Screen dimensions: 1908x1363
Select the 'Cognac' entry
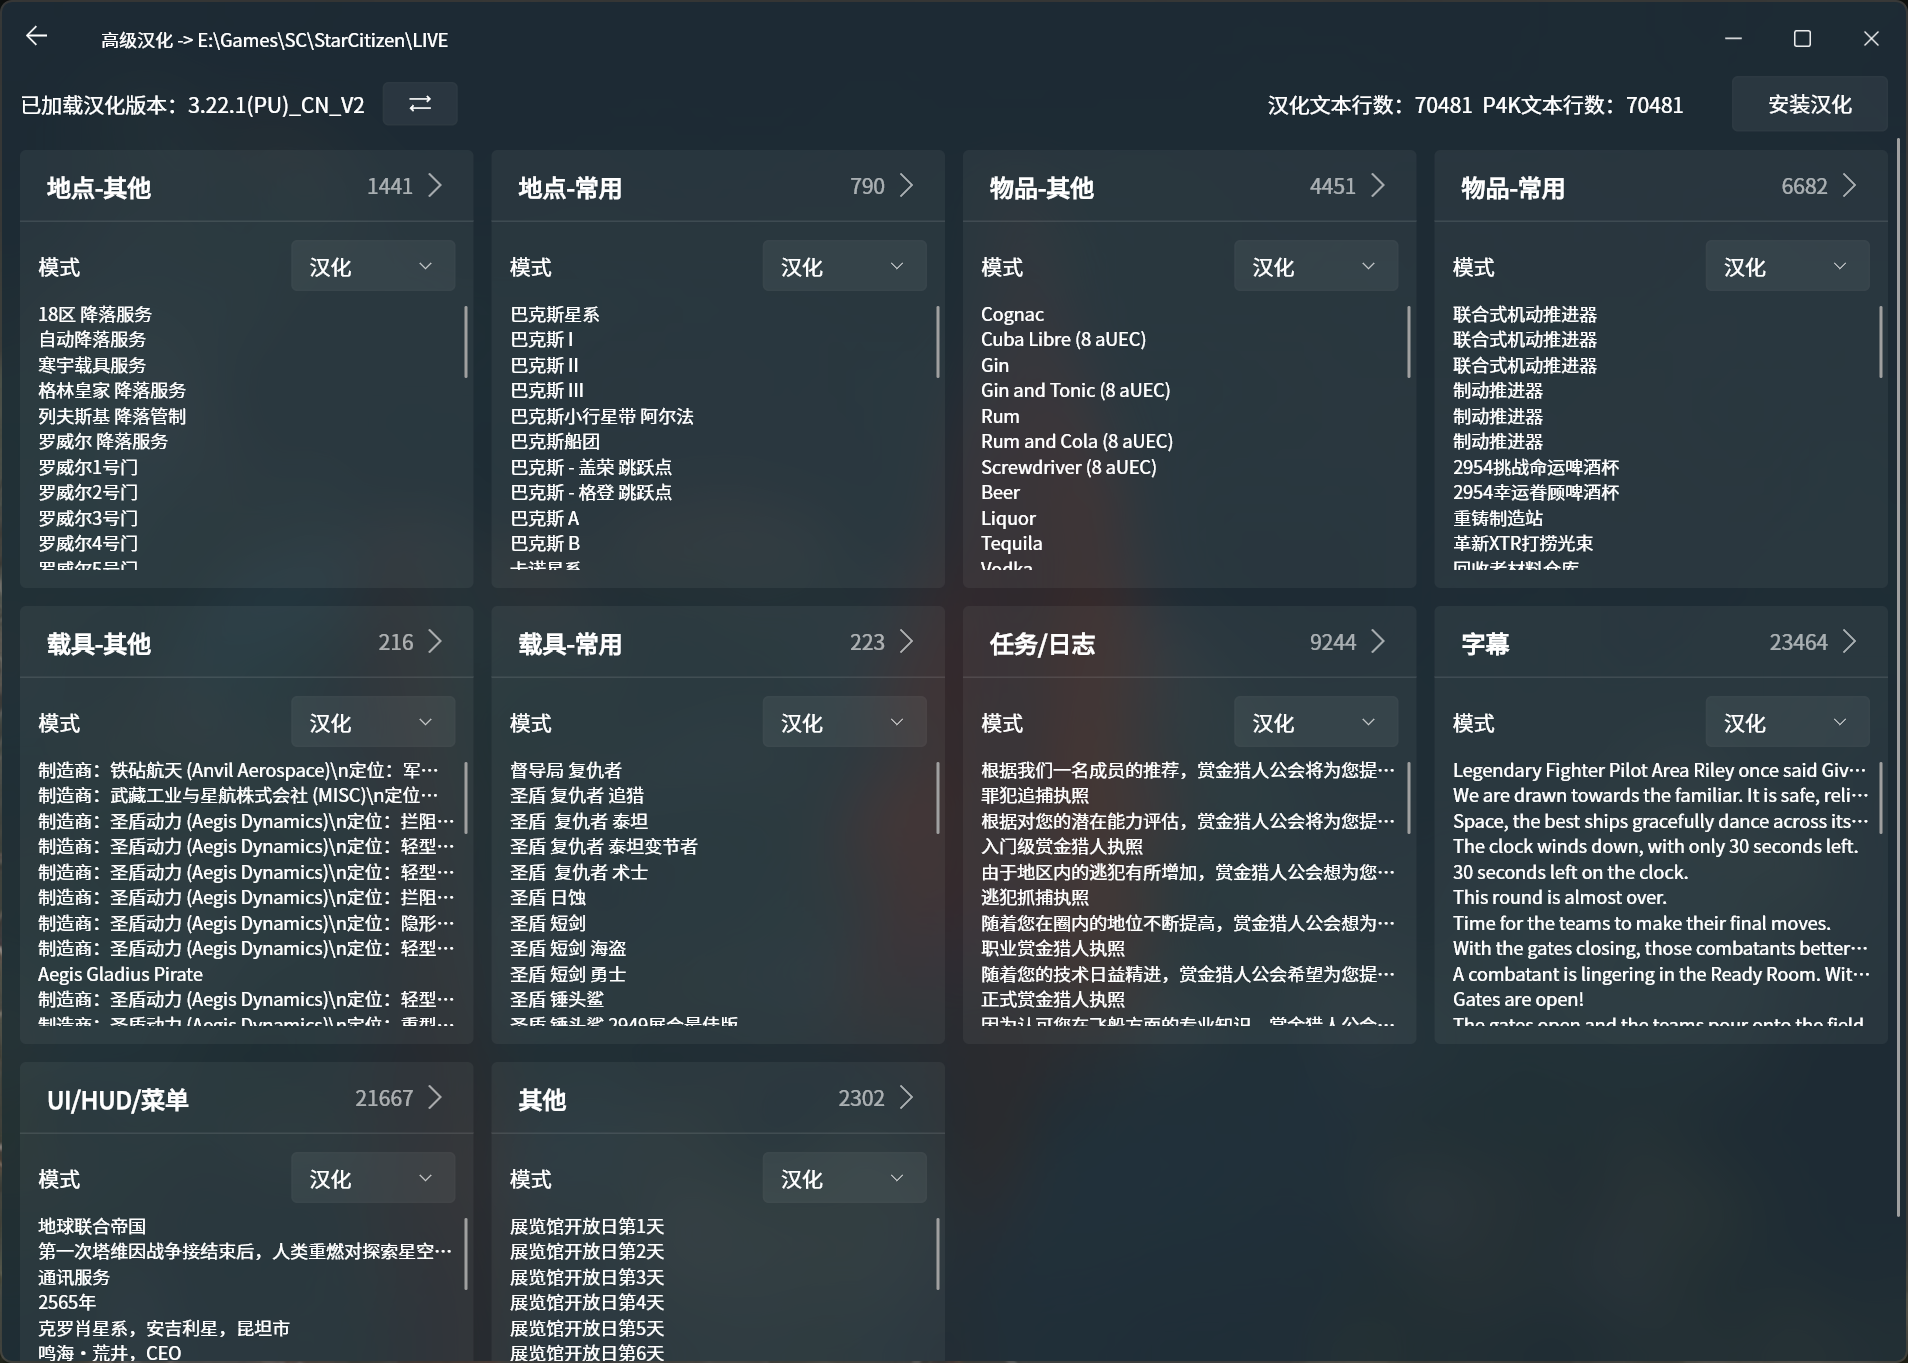tap(1012, 314)
